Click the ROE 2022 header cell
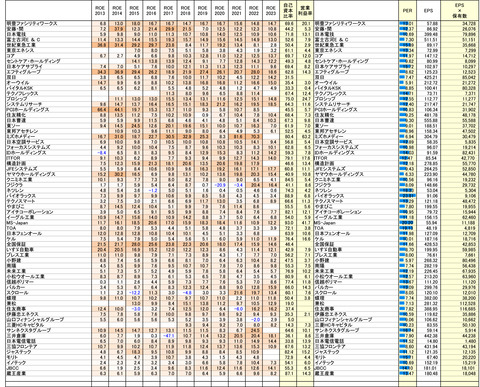 coord(254,10)
